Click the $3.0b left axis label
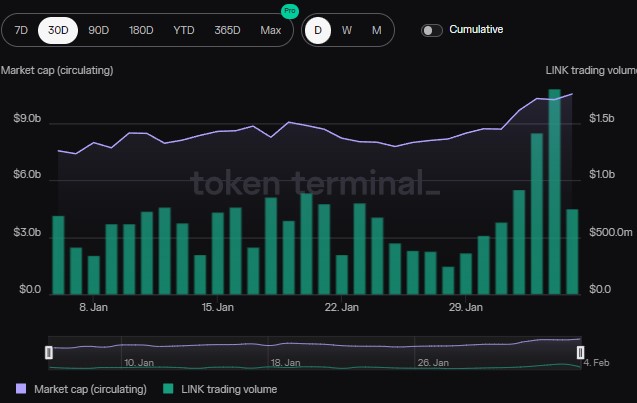 [27, 232]
